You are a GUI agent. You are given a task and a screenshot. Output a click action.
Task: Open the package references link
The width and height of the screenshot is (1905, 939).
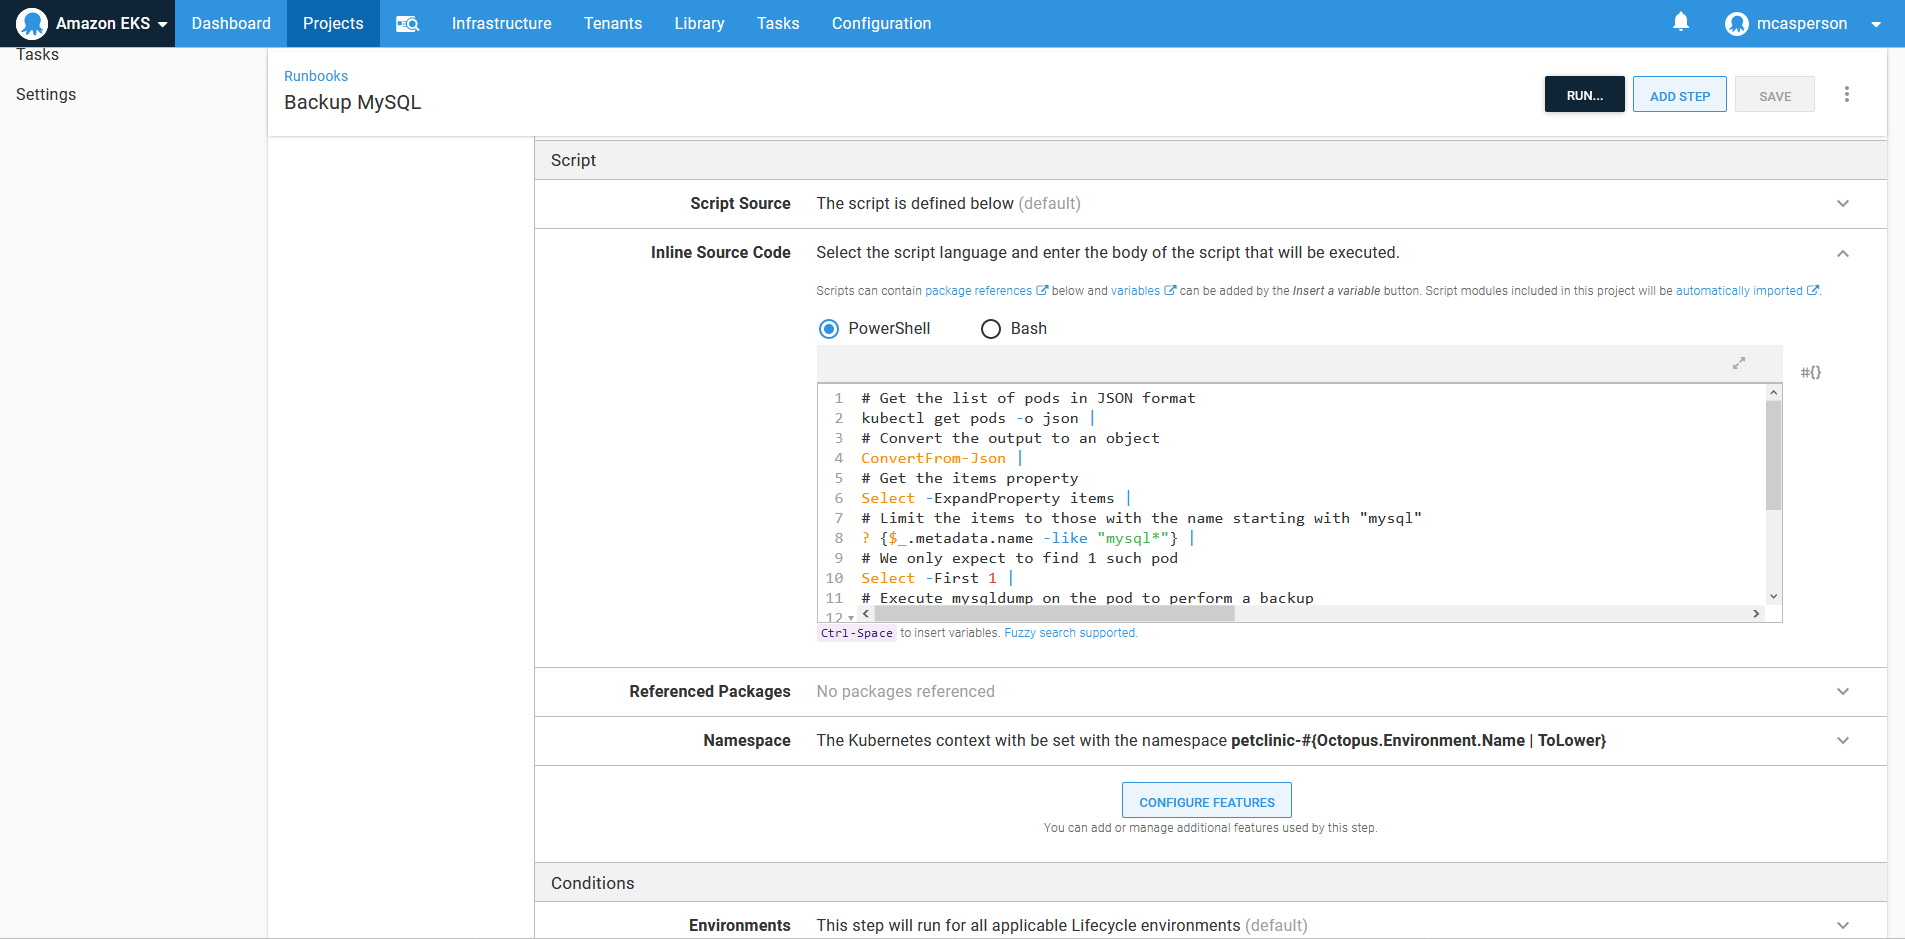click(978, 291)
